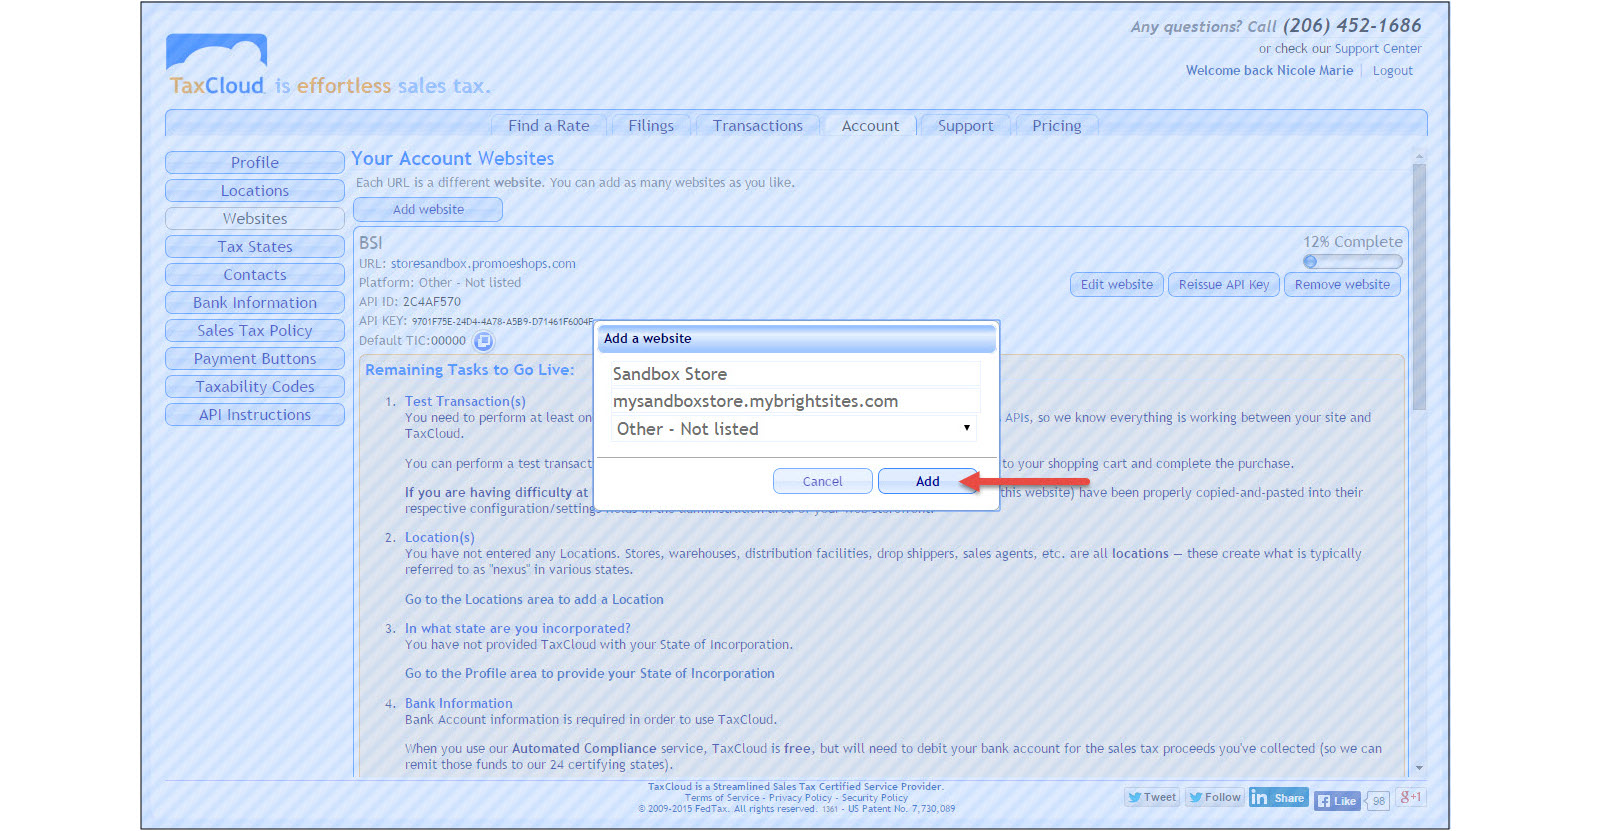Select Sales Tax Policy in the sidebar

[x=255, y=331]
